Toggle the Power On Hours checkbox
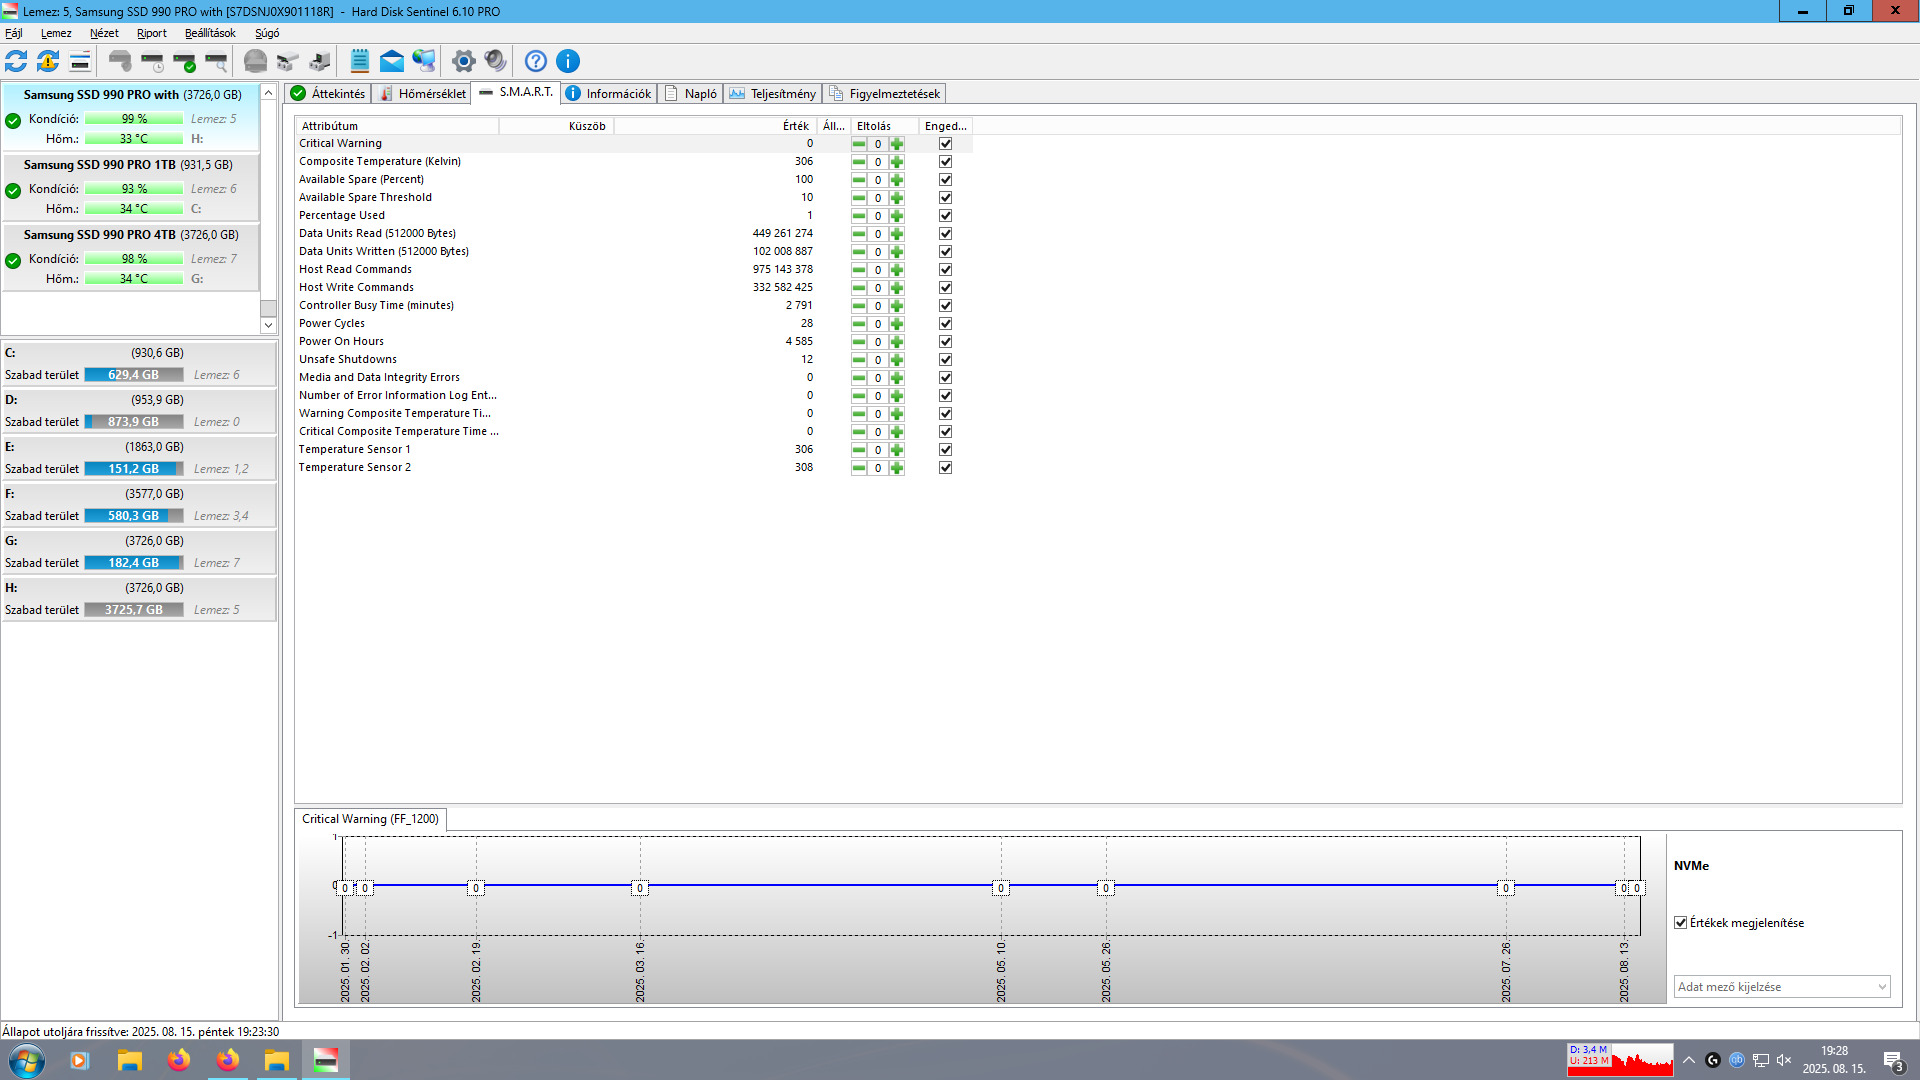1920x1080 pixels. click(945, 342)
